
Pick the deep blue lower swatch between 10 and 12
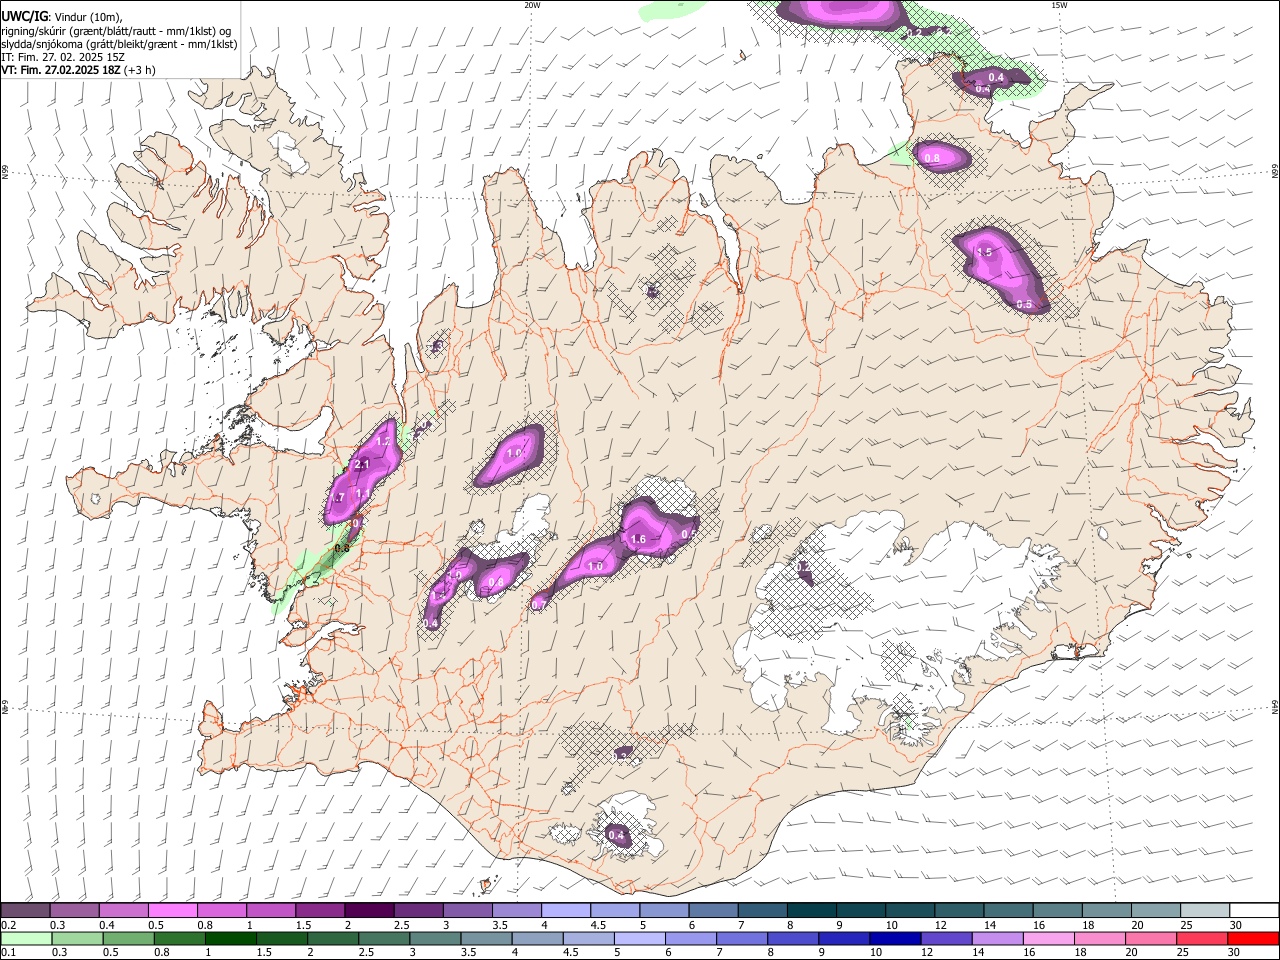pyautogui.click(x=895, y=938)
